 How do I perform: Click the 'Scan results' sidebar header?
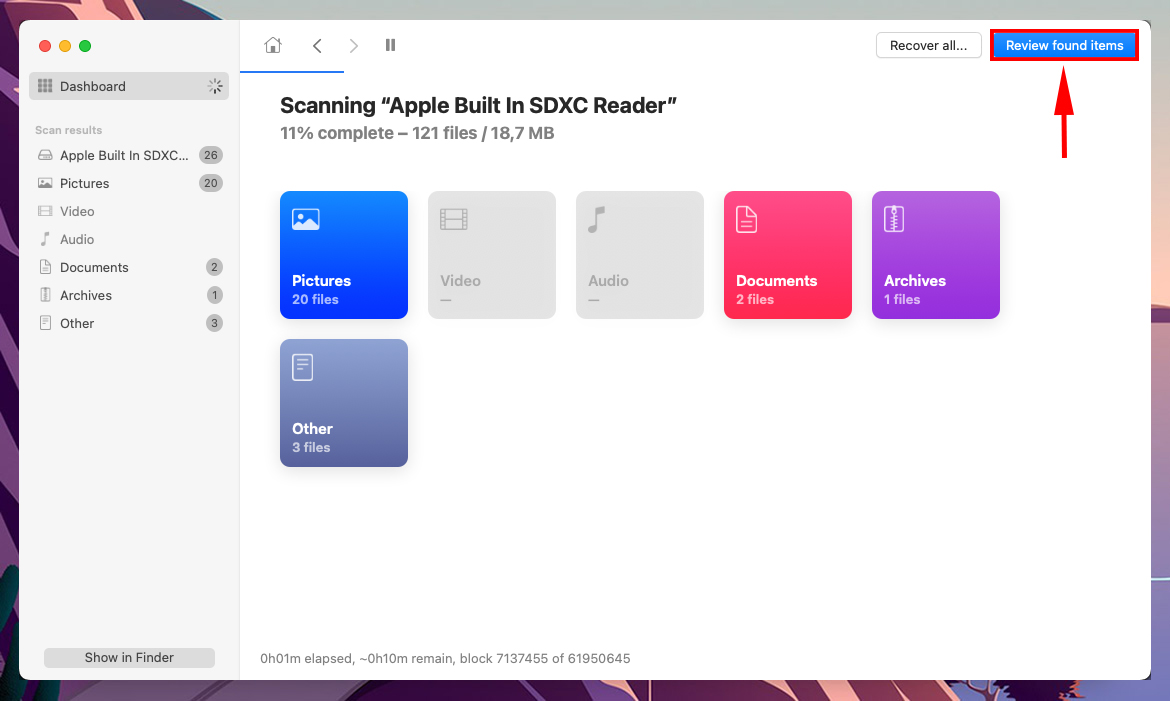pyautogui.click(x=69, y=130)
